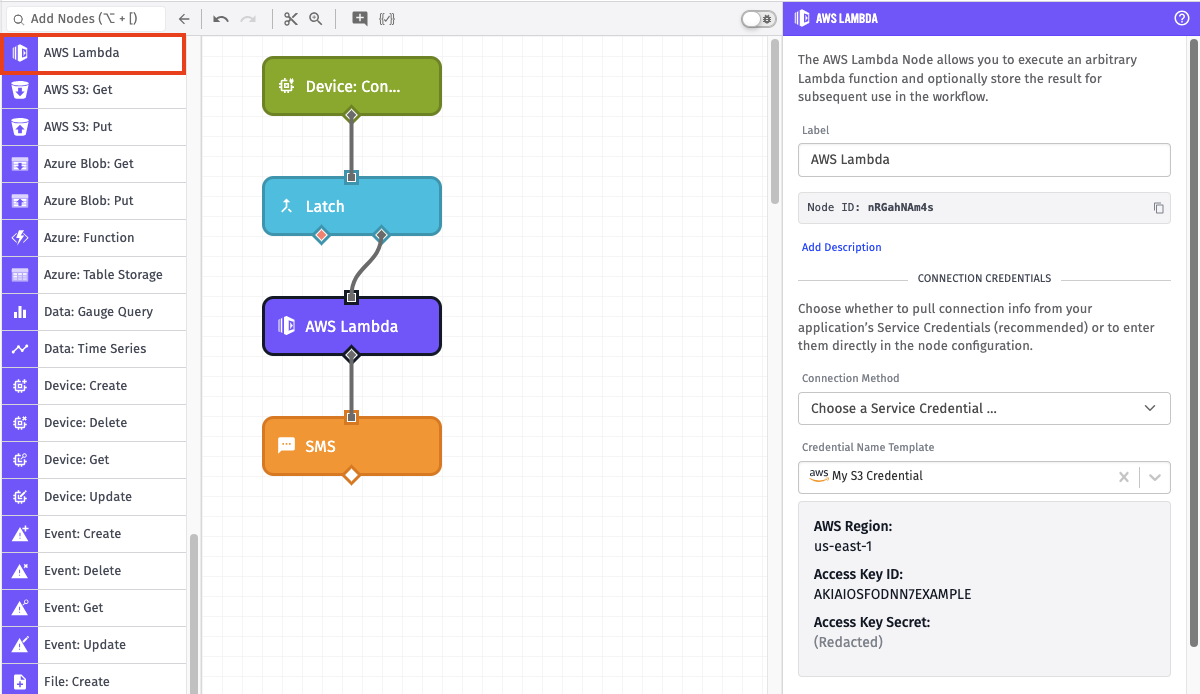The image size is (1200, 694).
Task: Select the Device: Con... trigger node
Action: (351, 86)
